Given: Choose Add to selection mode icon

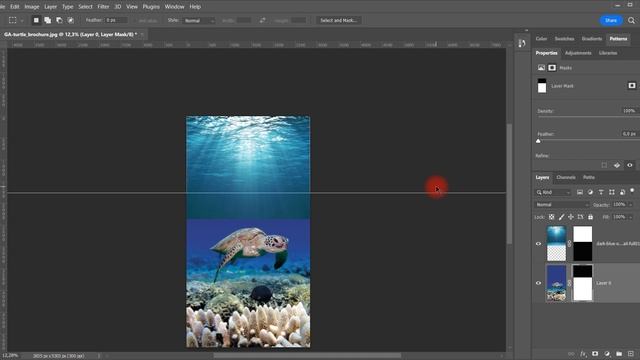Looking at the screenshot, I should click(47, 20).
